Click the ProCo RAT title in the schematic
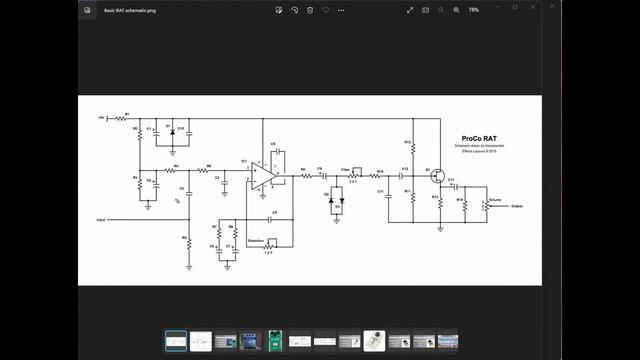This screenshot has height=360, width=640. [479, 139]
